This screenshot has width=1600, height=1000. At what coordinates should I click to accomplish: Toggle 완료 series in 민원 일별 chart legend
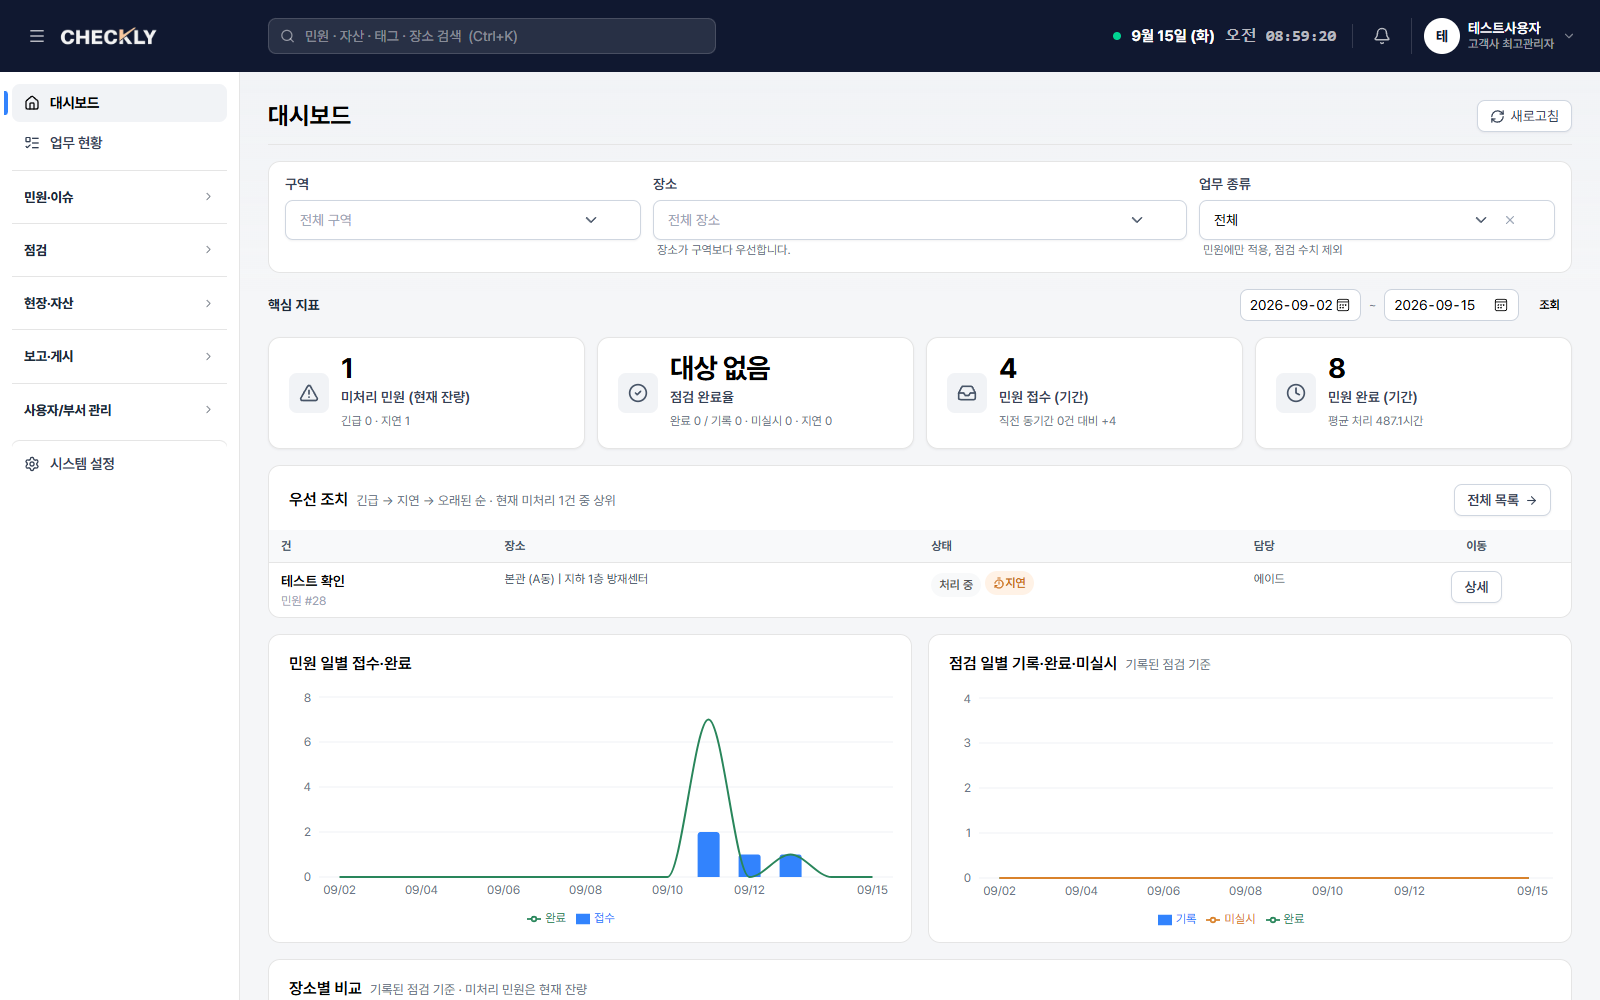click(546, 918)
